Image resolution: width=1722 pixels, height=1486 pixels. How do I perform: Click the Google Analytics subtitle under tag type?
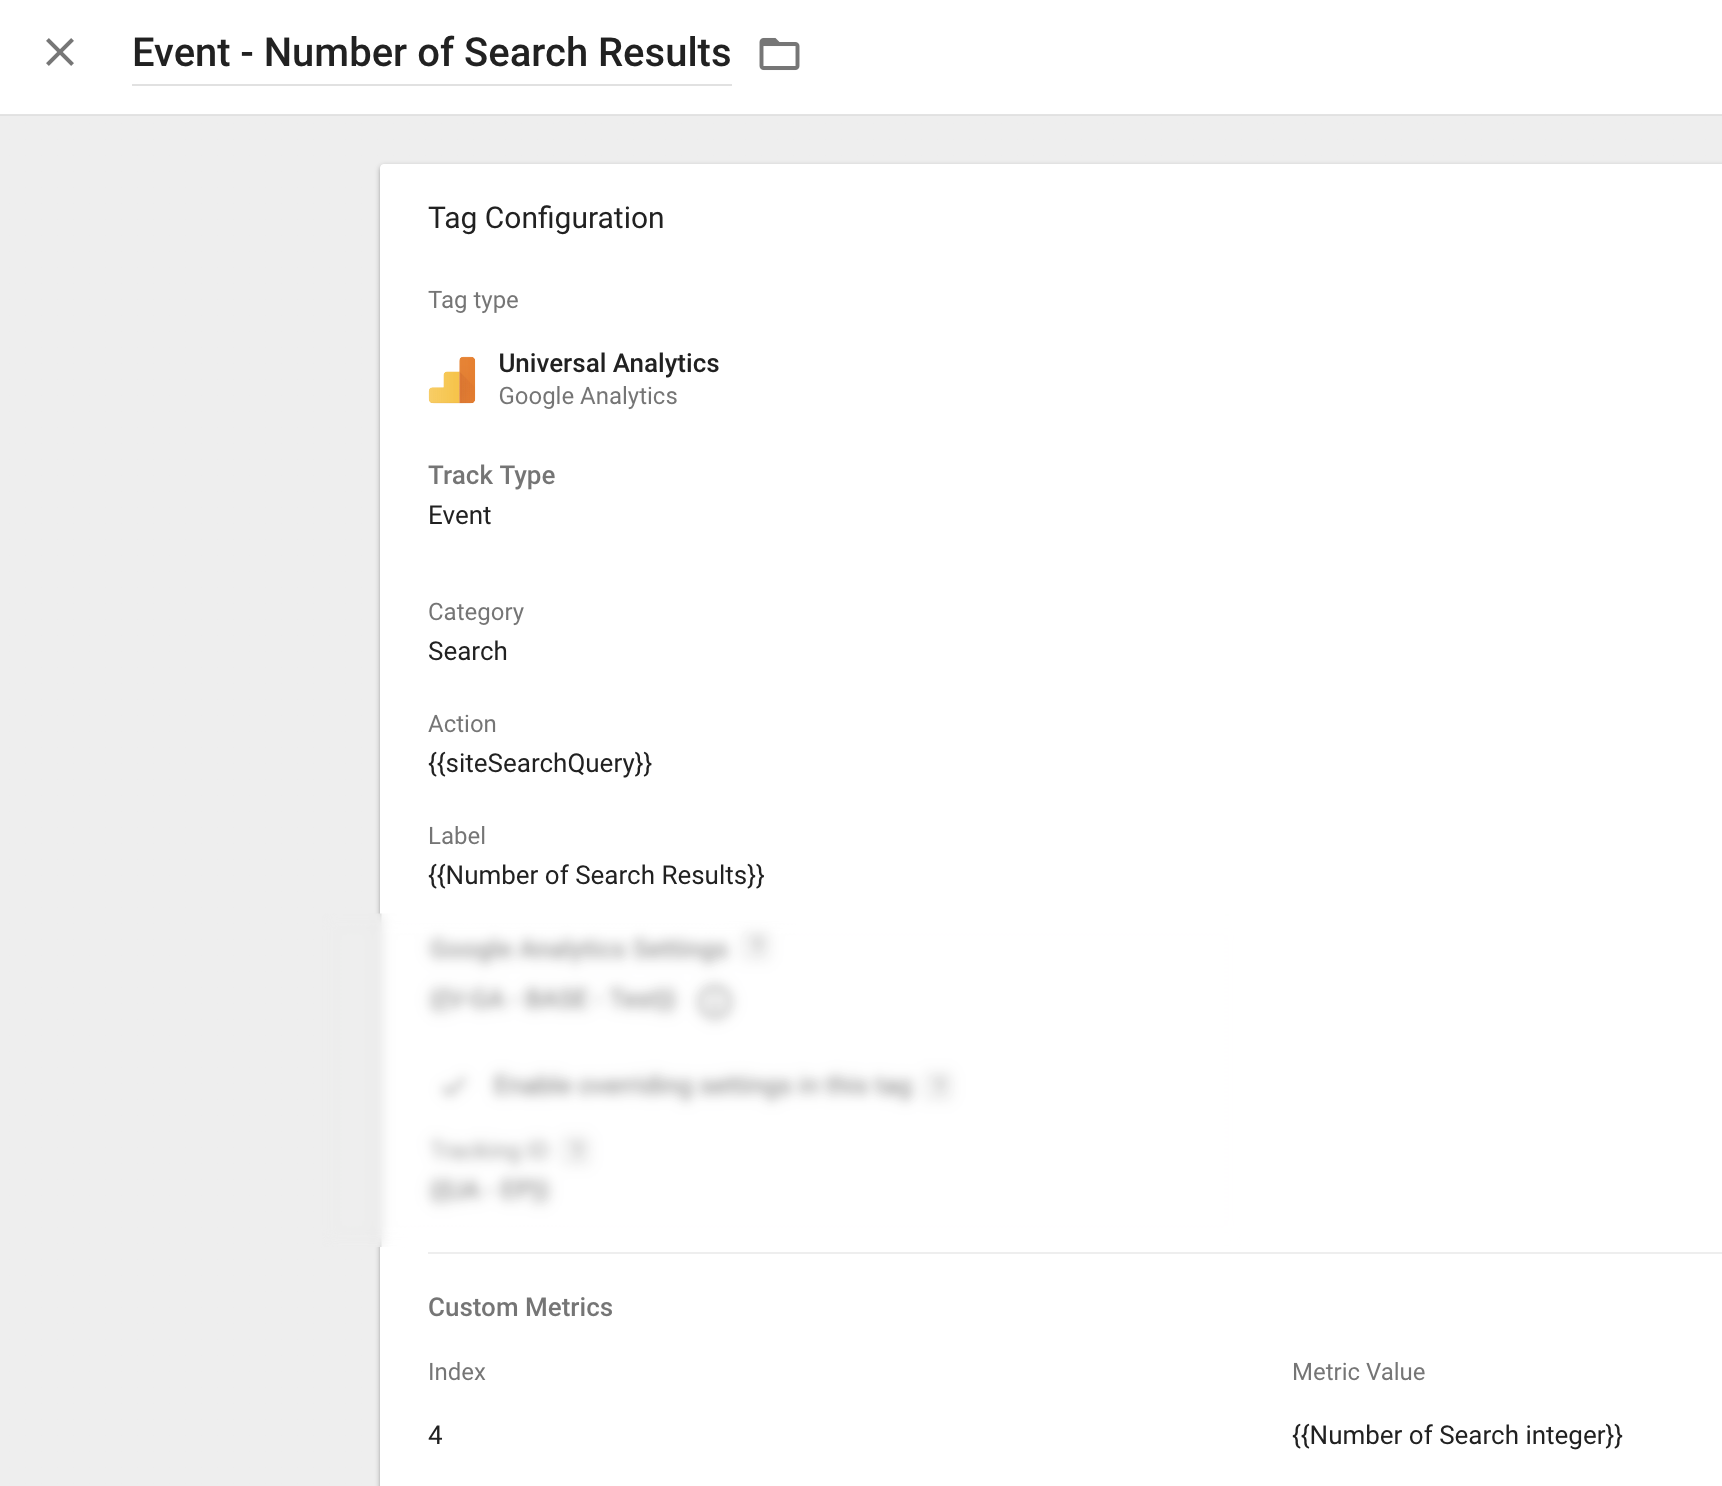coord(587,396)
